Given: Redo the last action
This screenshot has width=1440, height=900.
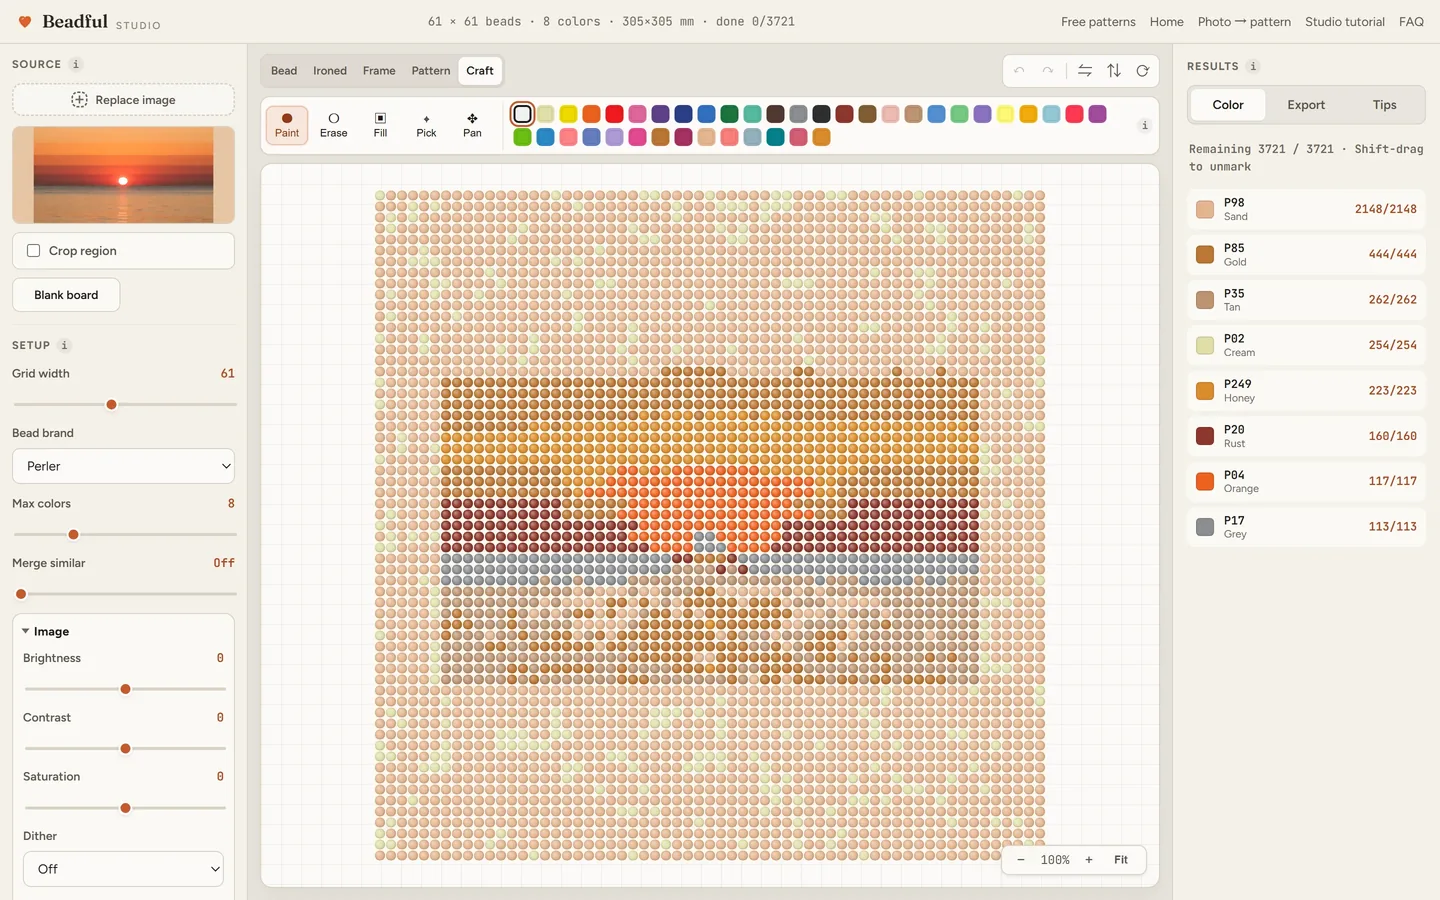Looking at the screenshot, I should tap(1047, 71).
